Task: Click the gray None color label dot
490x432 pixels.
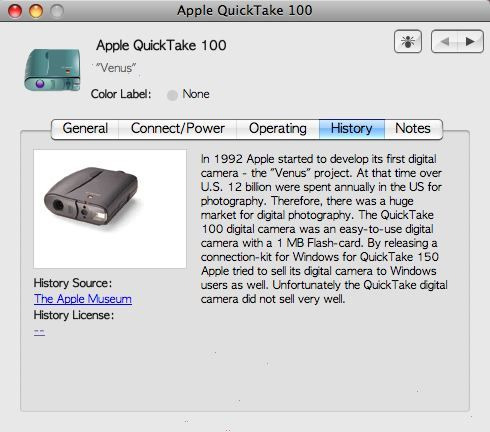Action: coord(172,95)
